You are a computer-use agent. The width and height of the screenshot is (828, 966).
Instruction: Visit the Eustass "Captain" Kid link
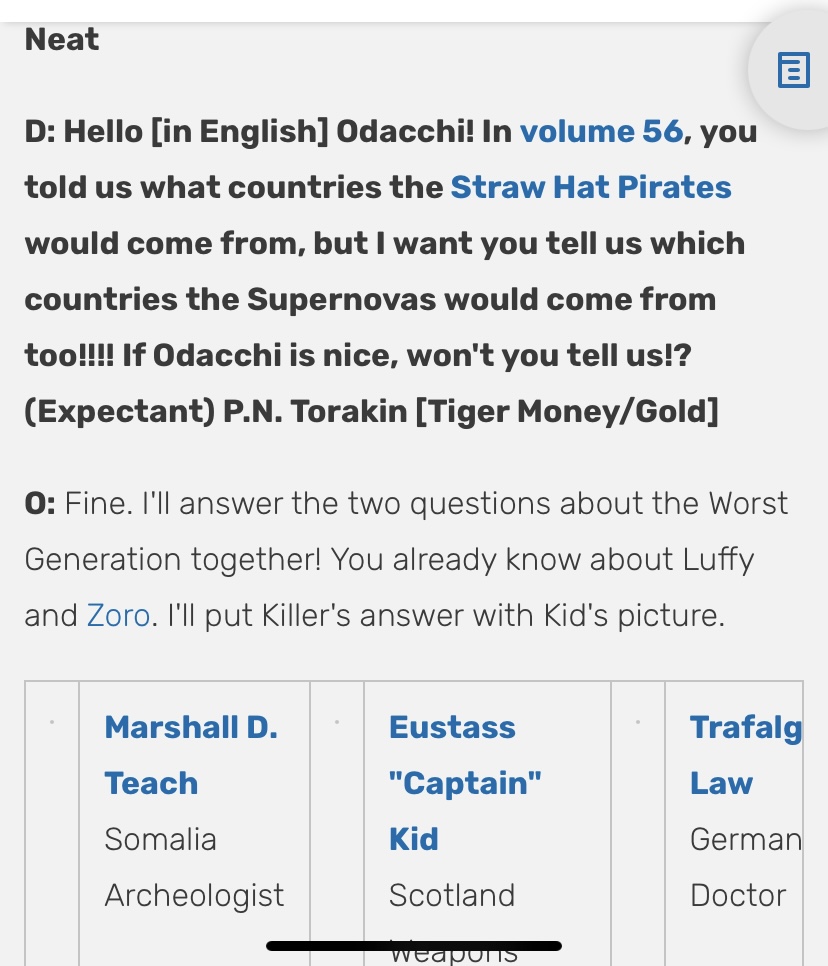(x=464, y=782)
